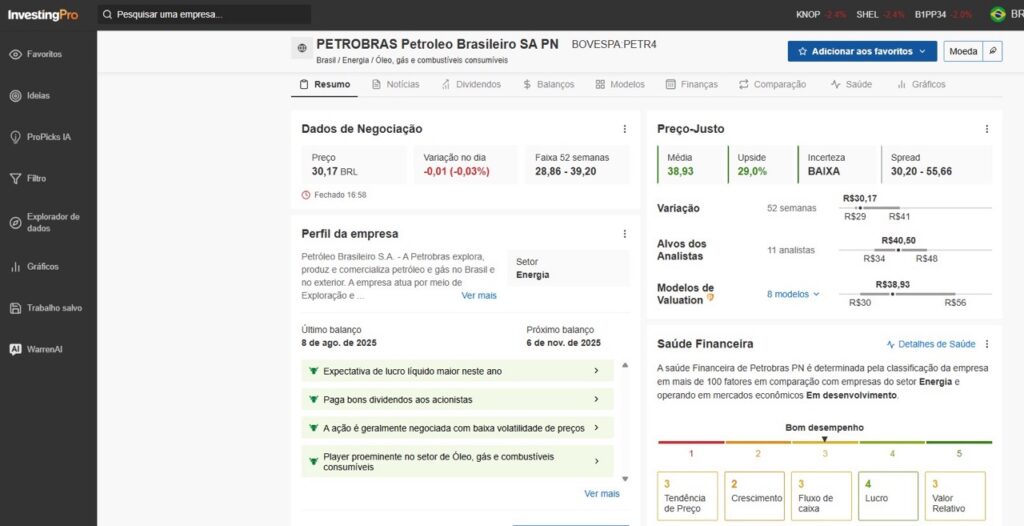
Task: Click the globe icon beside PETROBRAS title
Action: (x=302, y=48)
